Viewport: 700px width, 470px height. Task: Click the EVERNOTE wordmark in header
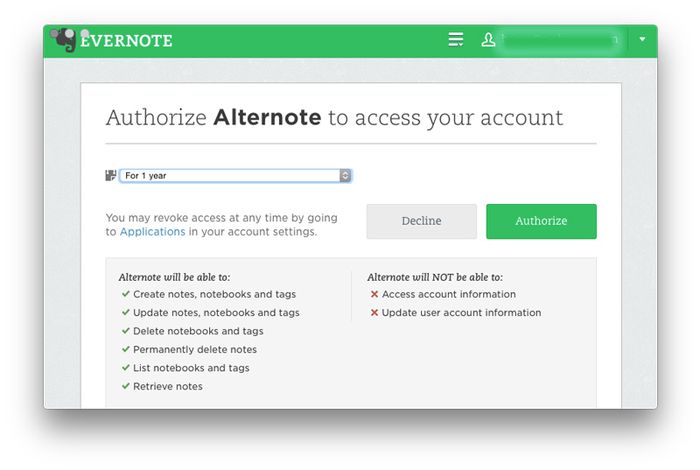pos(126,41)
